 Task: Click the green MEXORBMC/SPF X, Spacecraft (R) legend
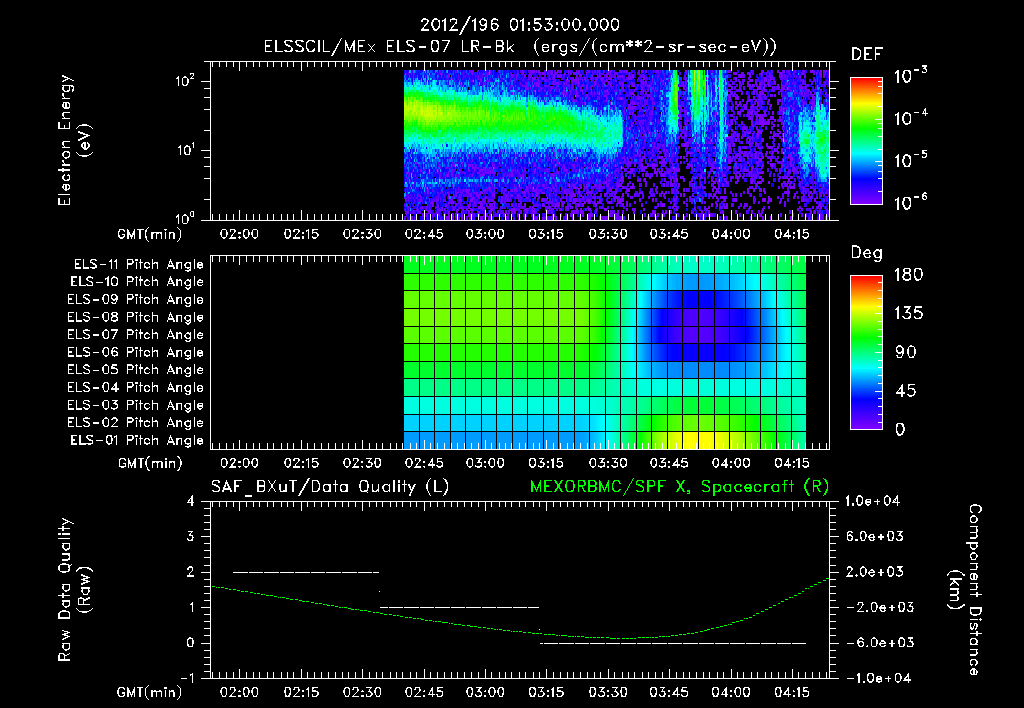click(x=679, y=487)
